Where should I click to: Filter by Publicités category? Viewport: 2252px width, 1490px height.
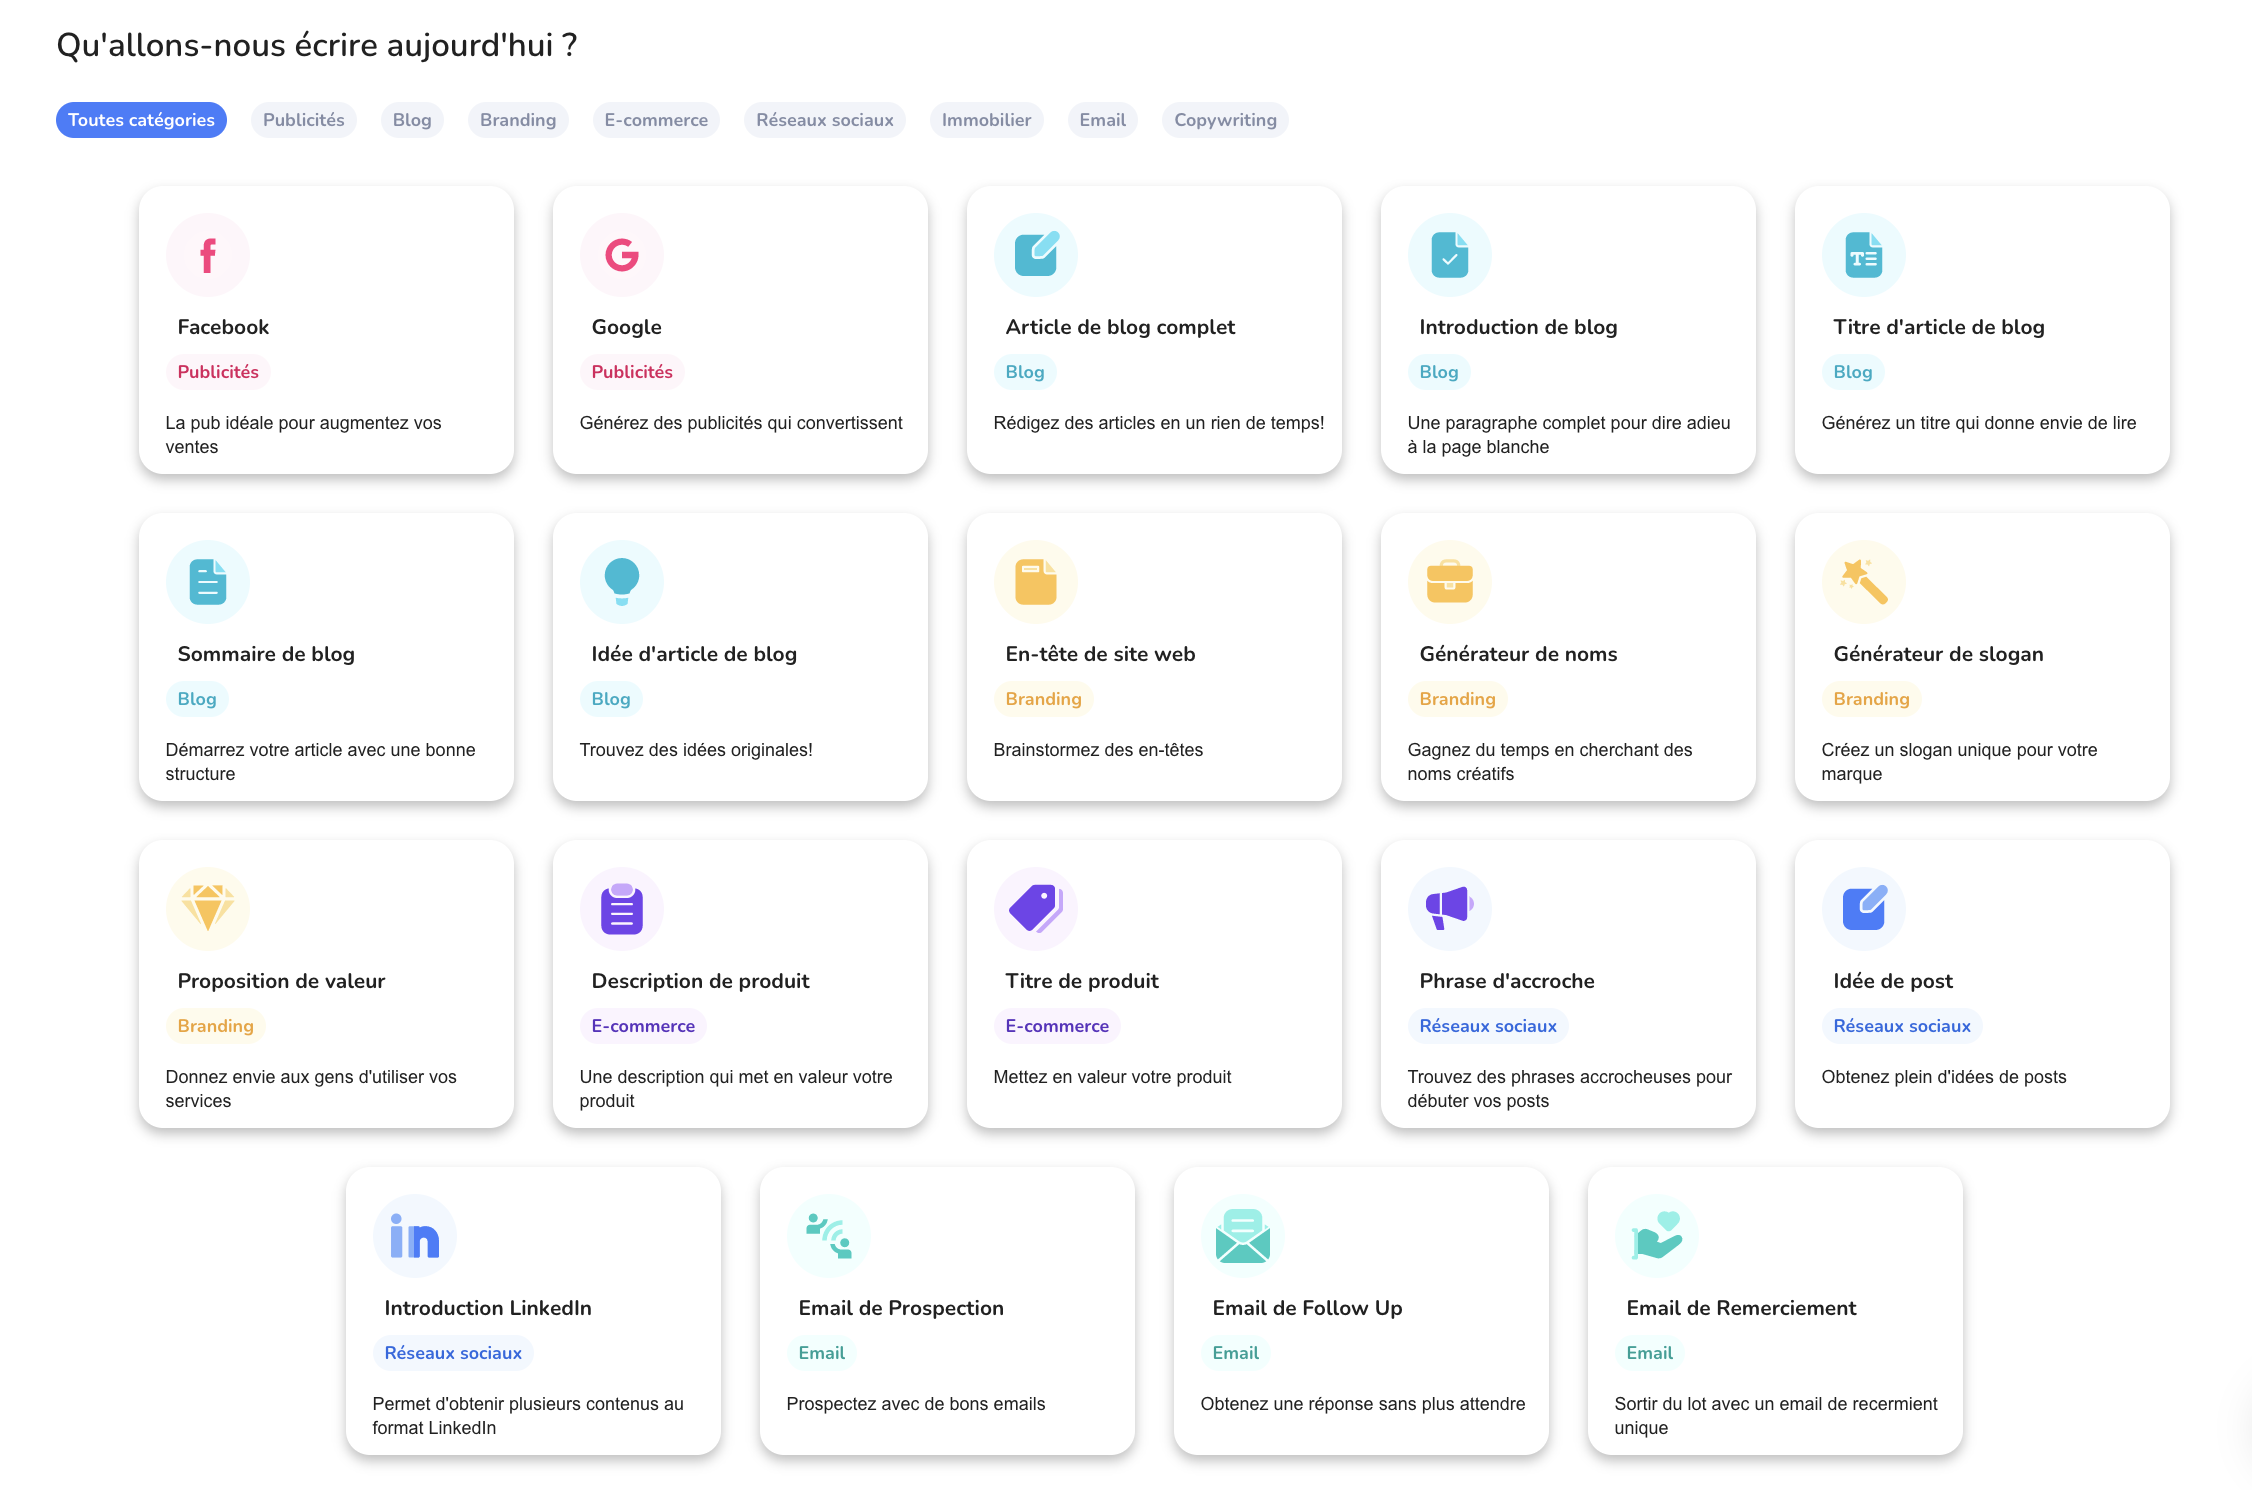[x=304, y=120]
